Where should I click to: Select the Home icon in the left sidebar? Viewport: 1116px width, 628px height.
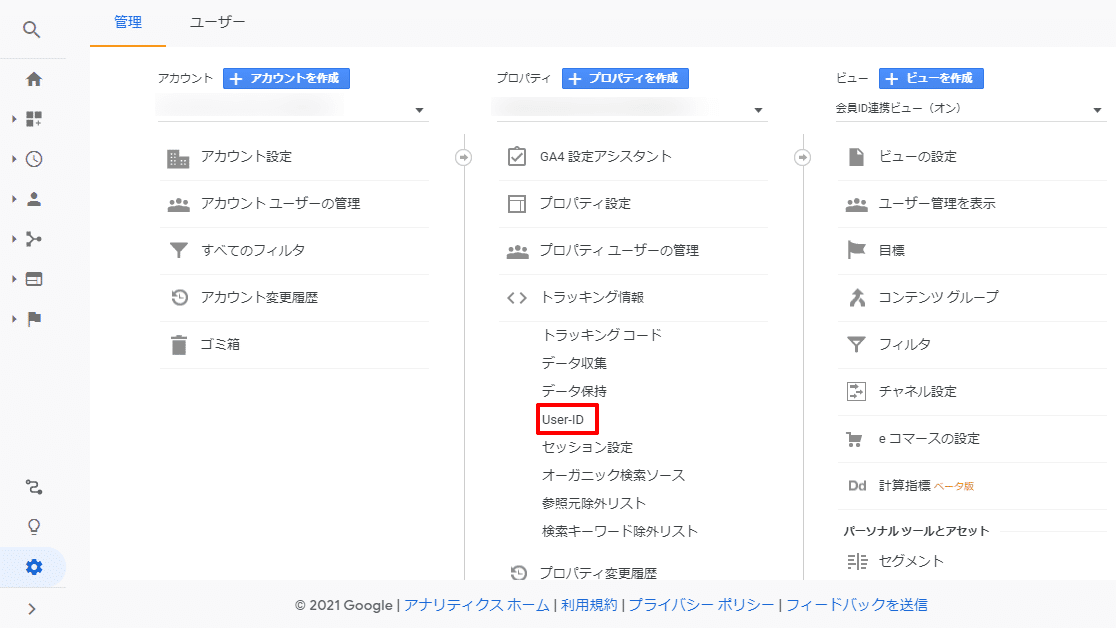(33, 78)
